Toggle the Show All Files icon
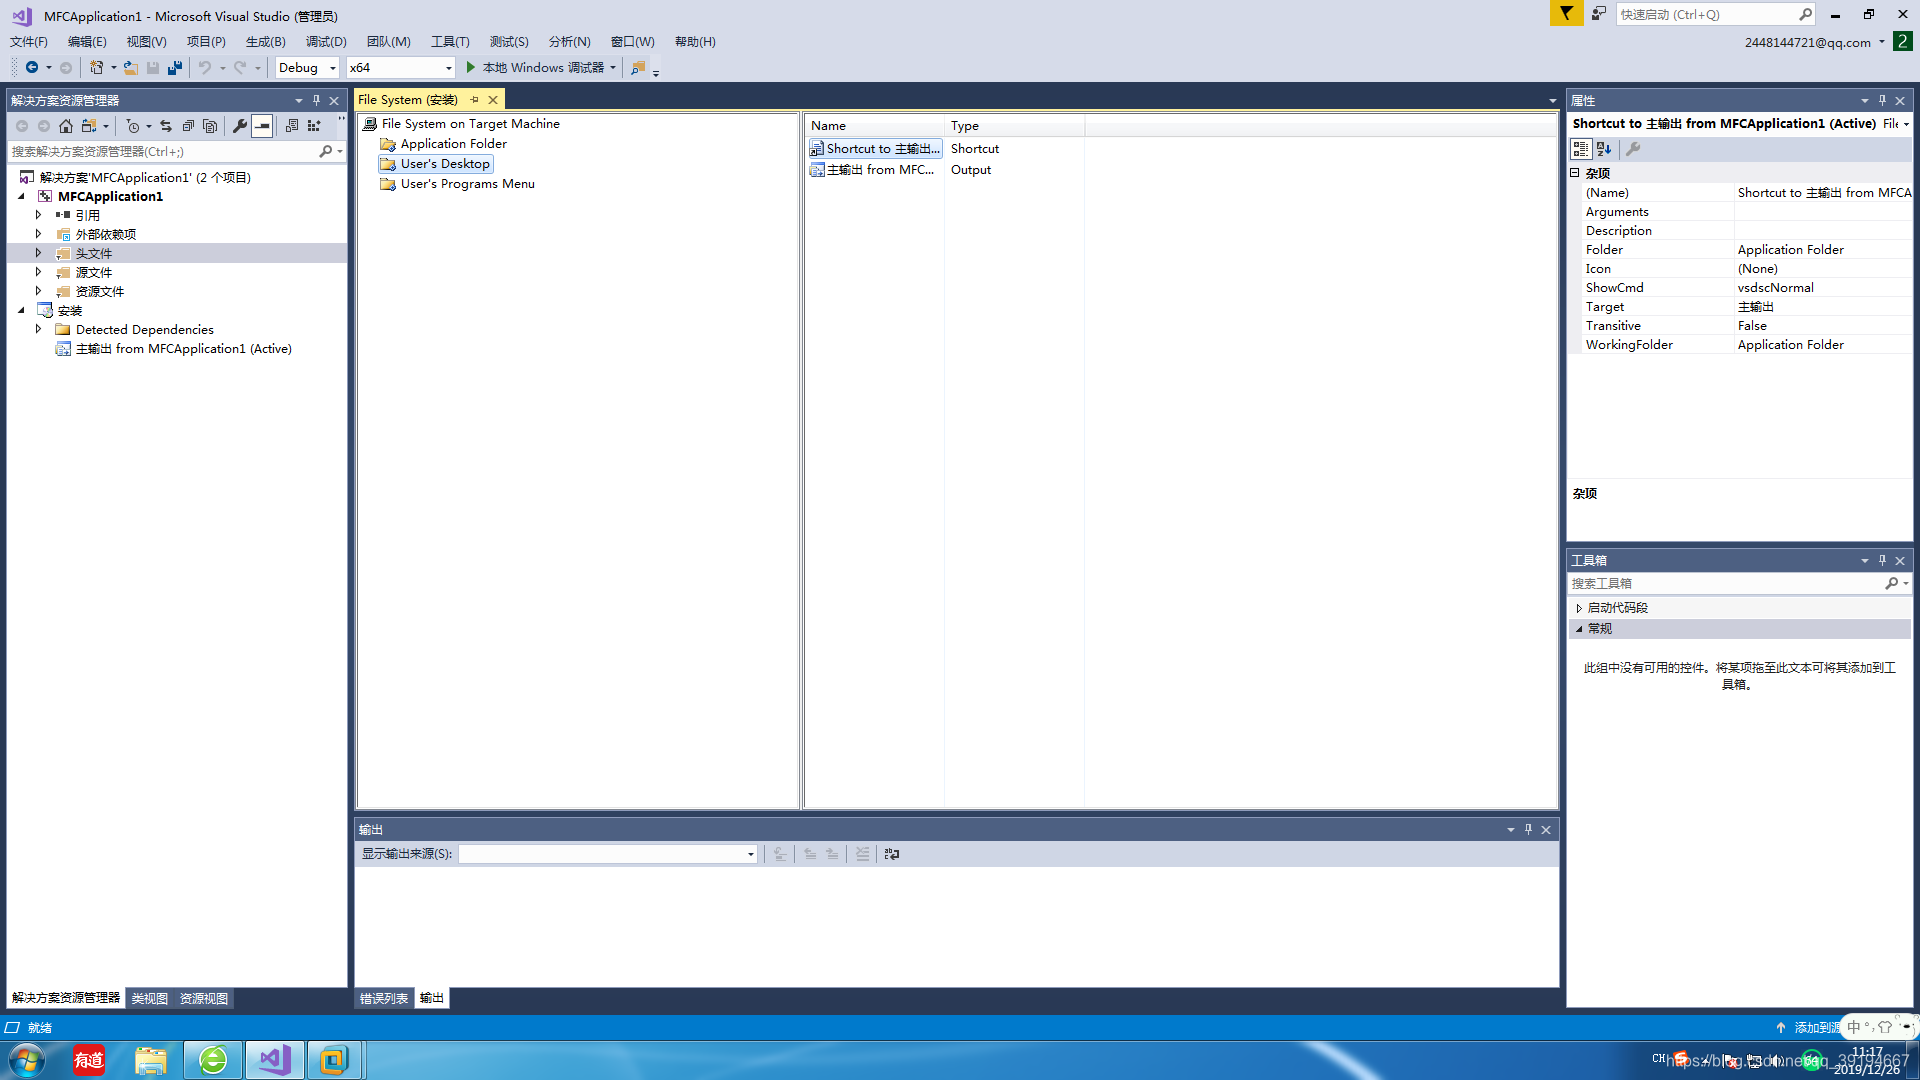The width and height of the screenshot is (1920, 1080). pos(210,126)
